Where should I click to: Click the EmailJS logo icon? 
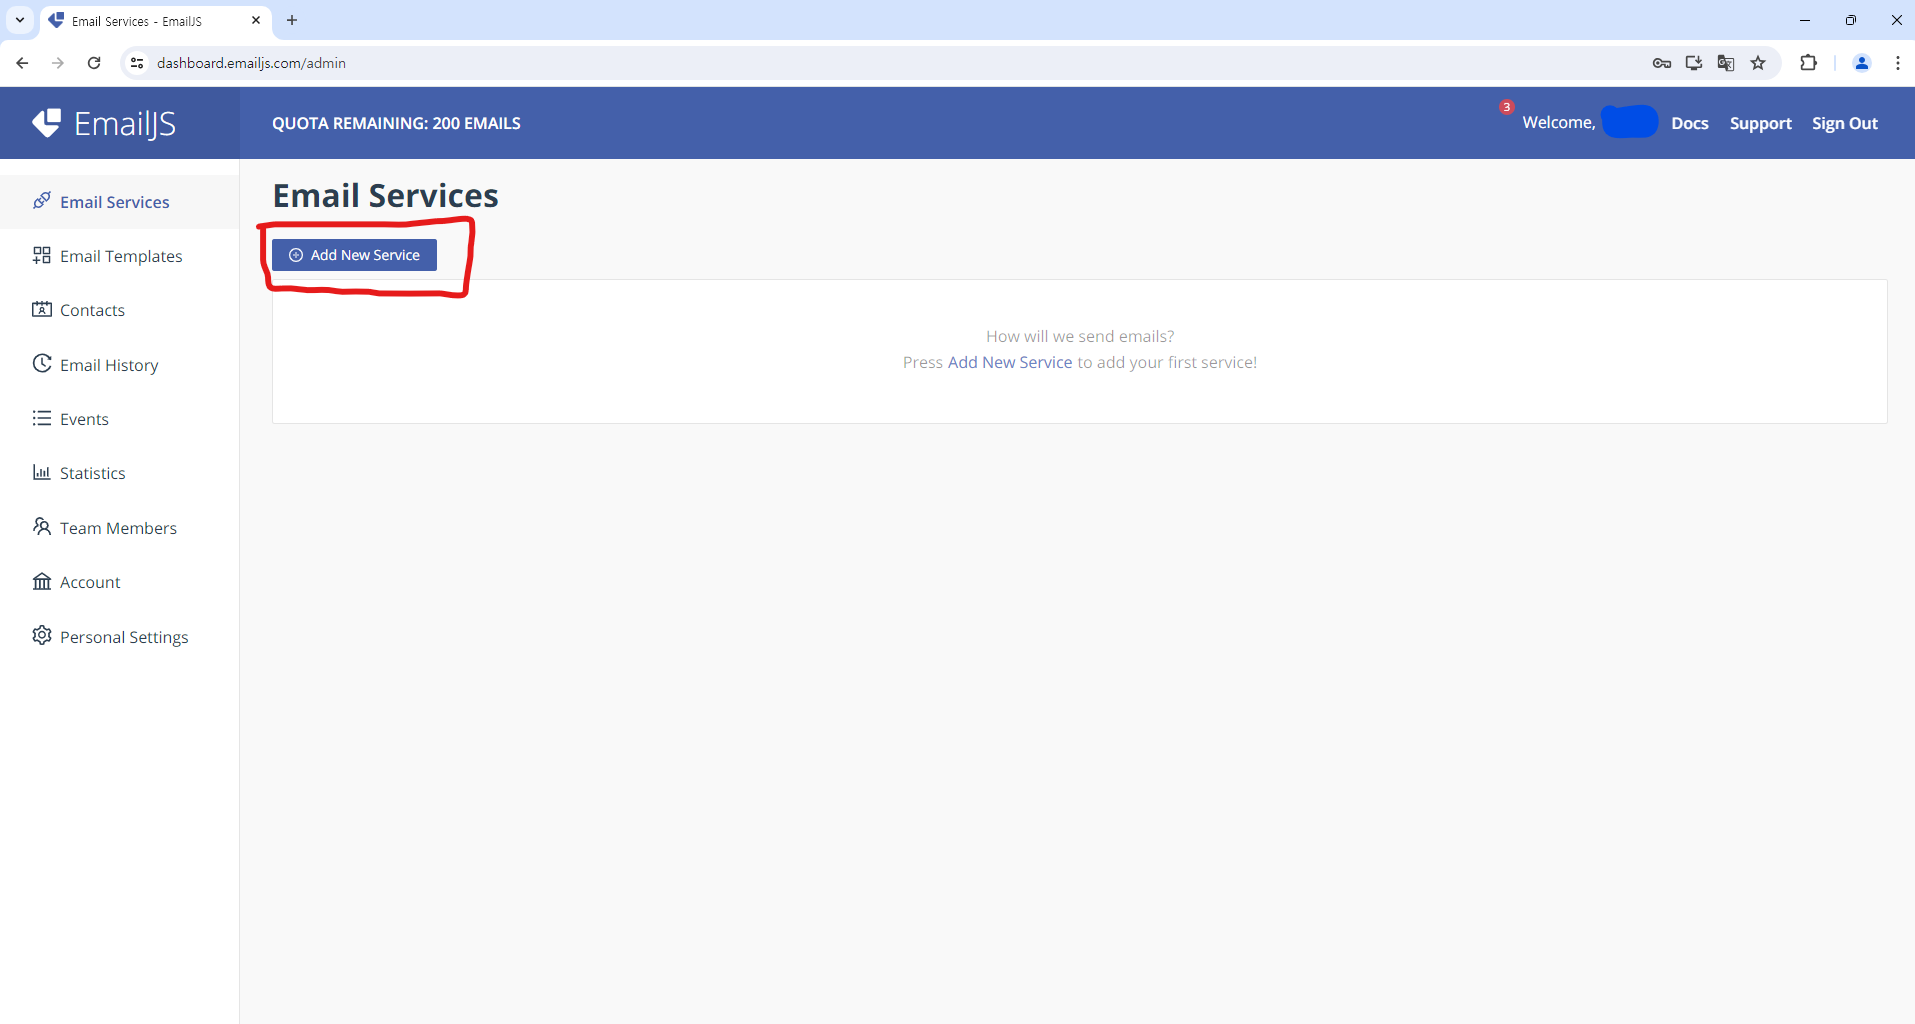click(46, 123)
